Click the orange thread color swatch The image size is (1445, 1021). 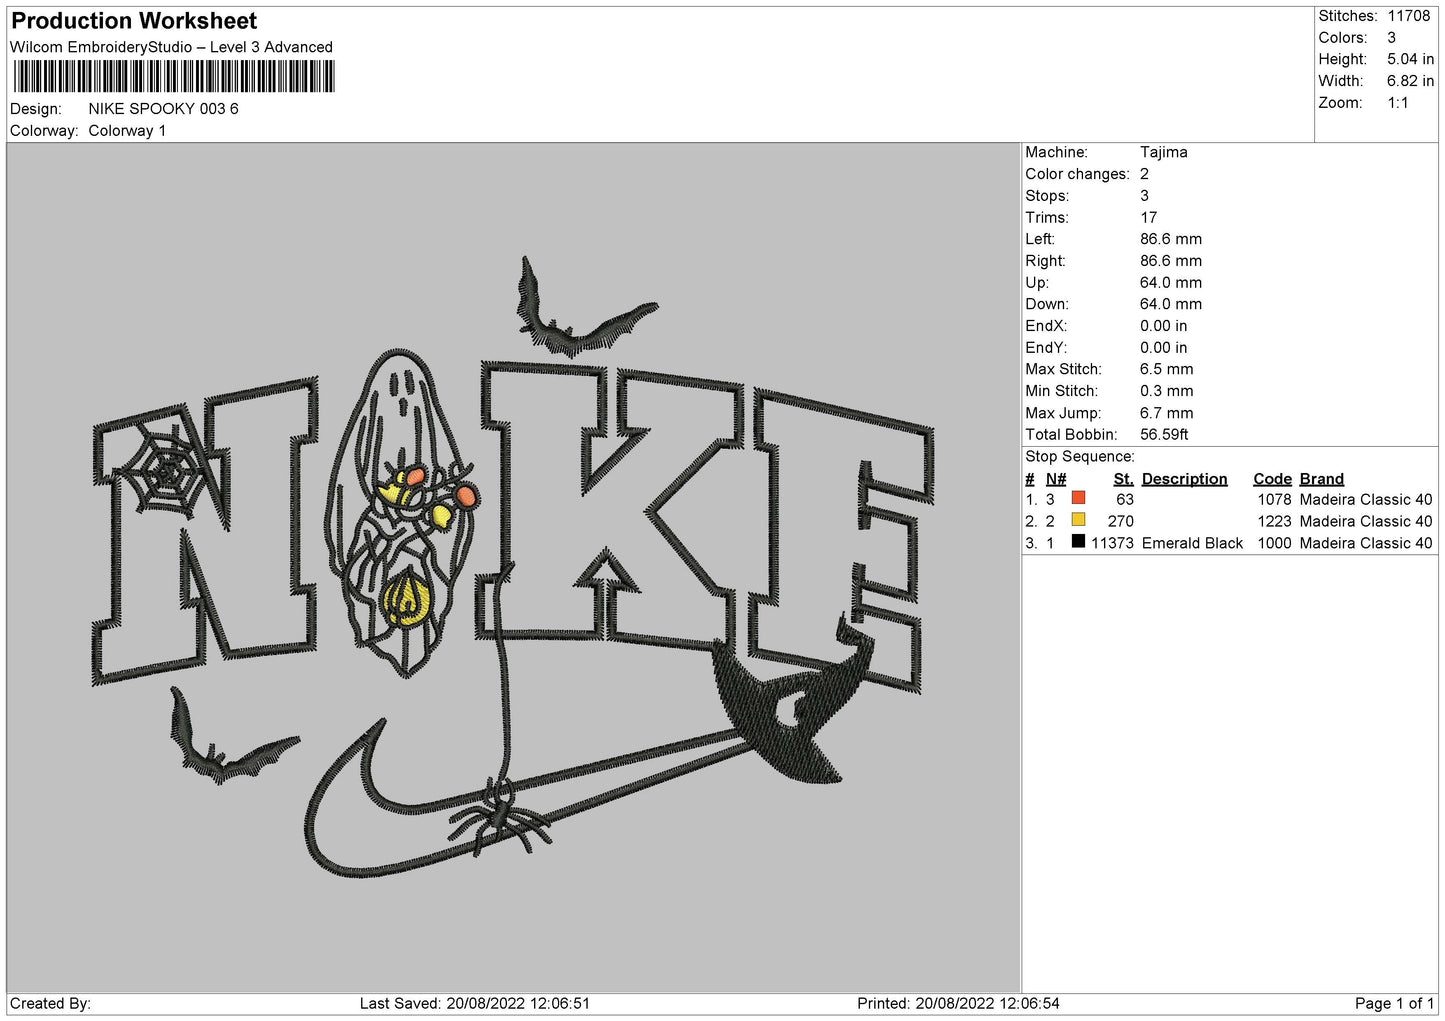[x=1078, y=498]
